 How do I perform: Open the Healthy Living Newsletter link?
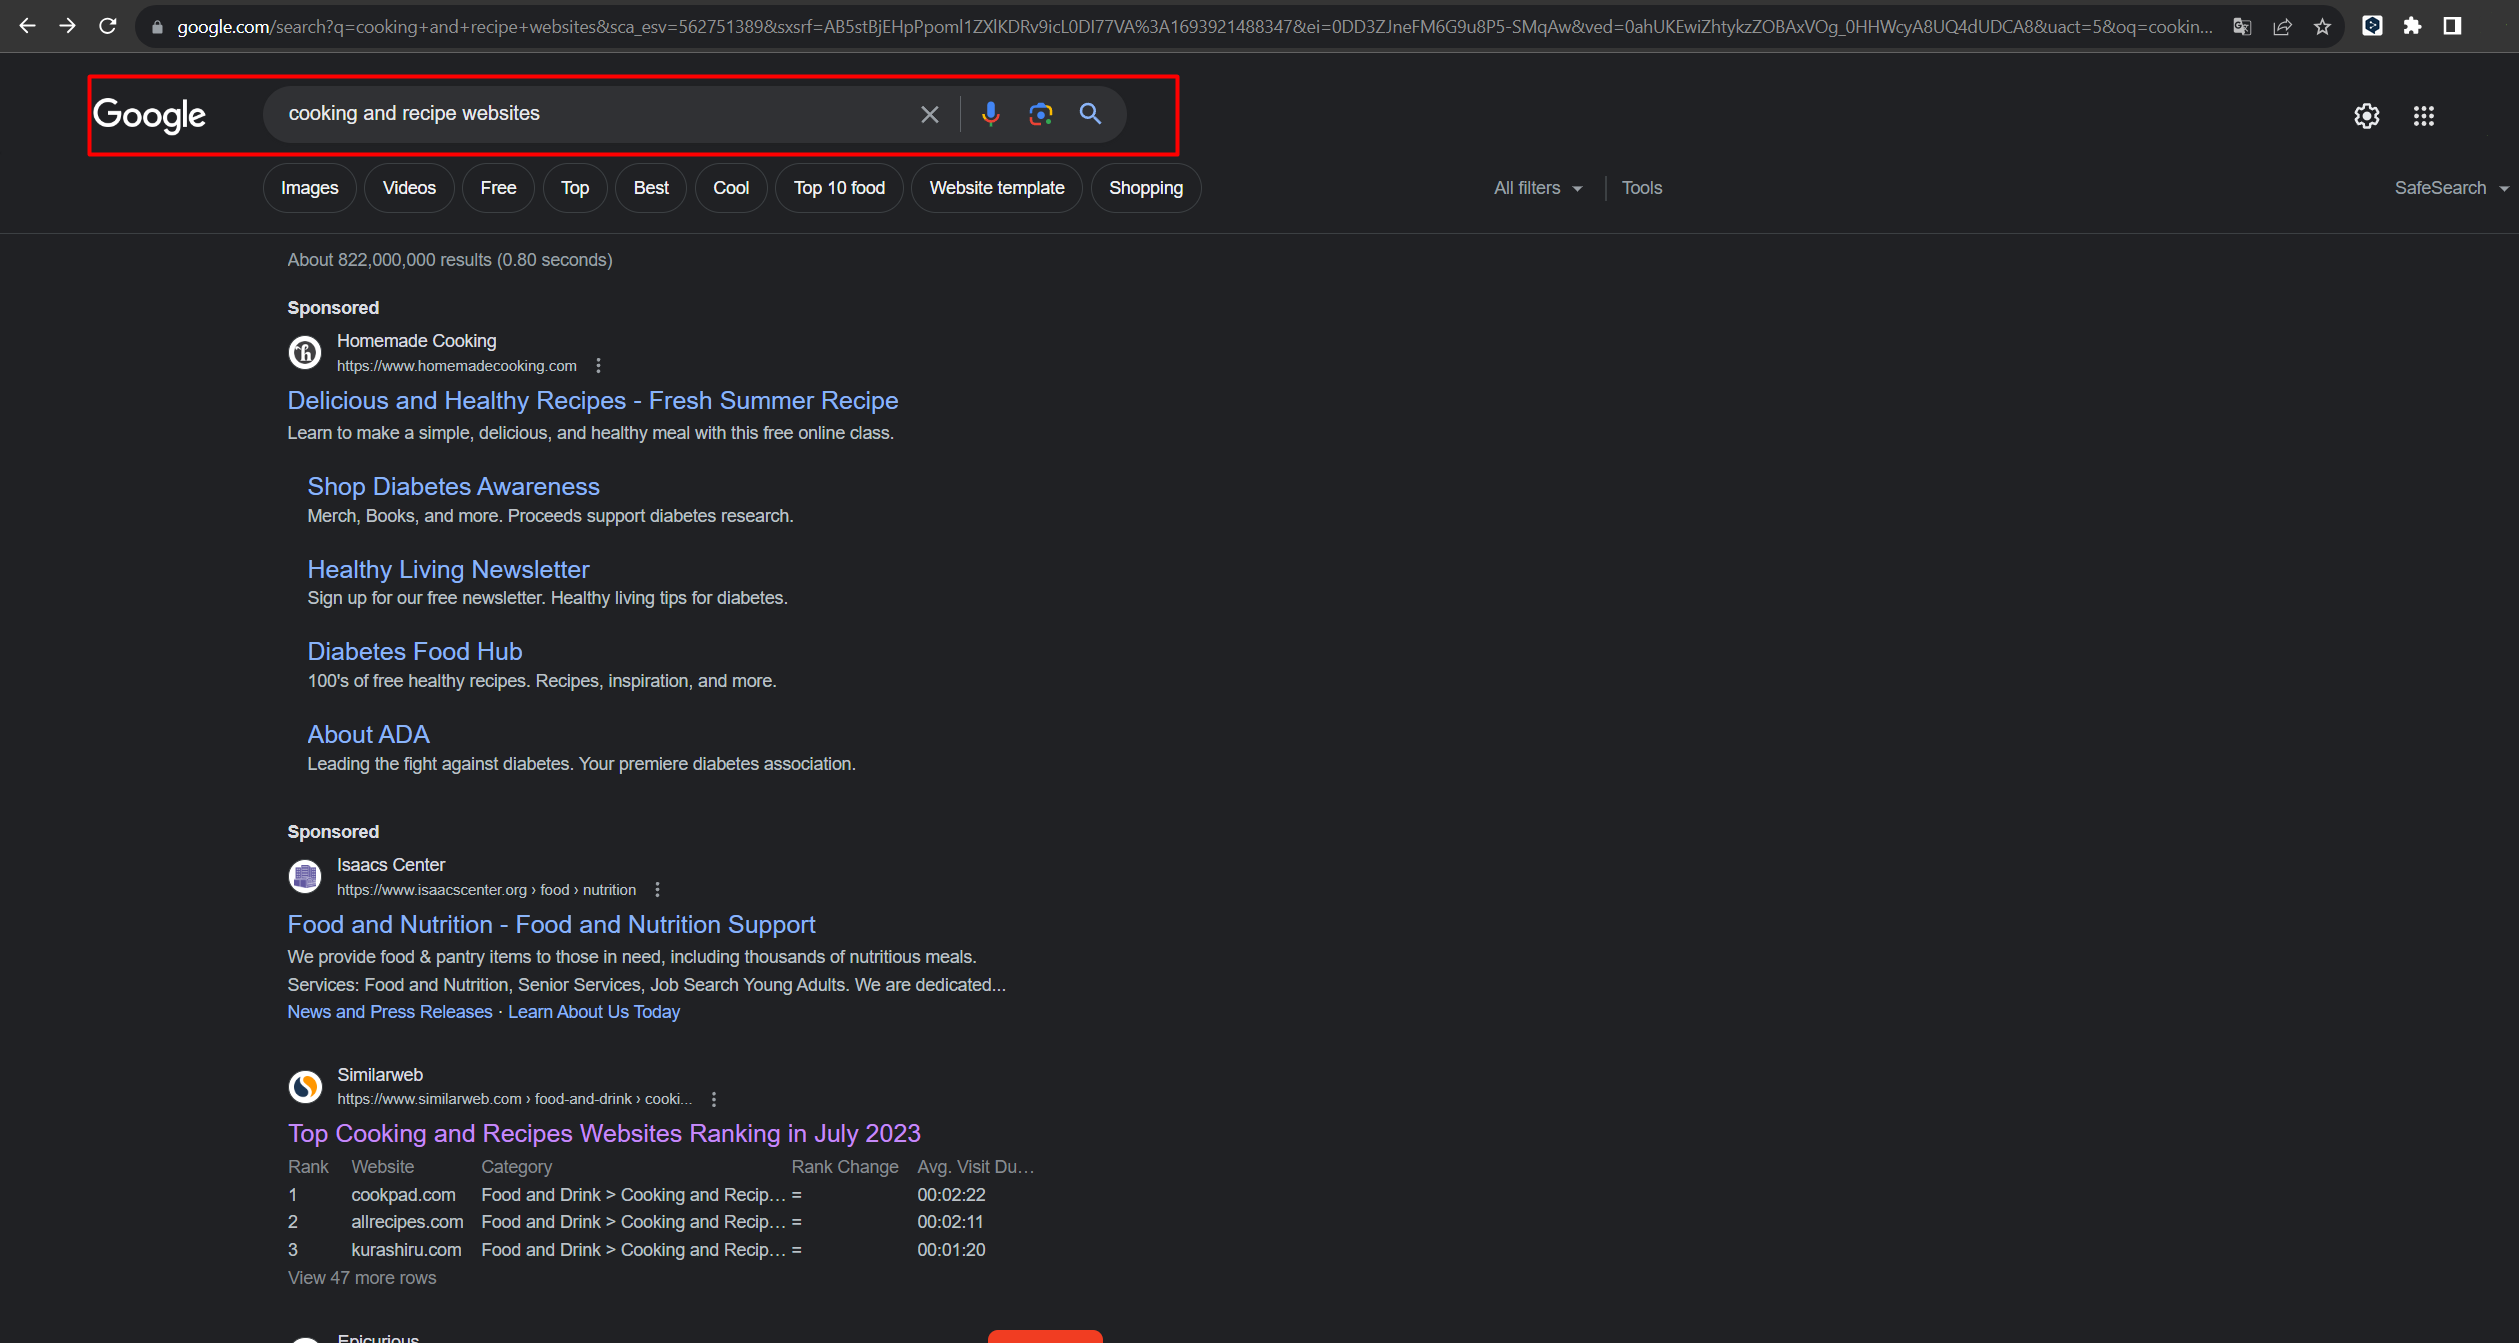click(448, 570)
